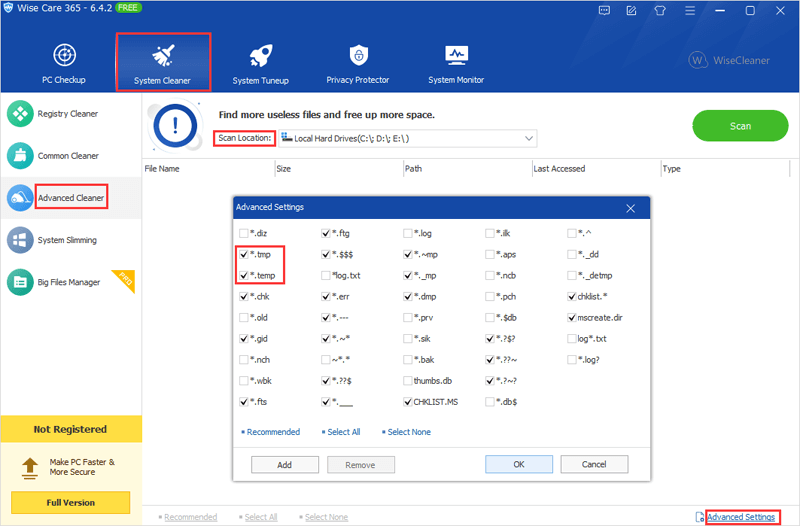The height and width of the screenshot is (526, 800).
Task: Uncheck the *.dmp checkbox
Action: pos(407,296)
